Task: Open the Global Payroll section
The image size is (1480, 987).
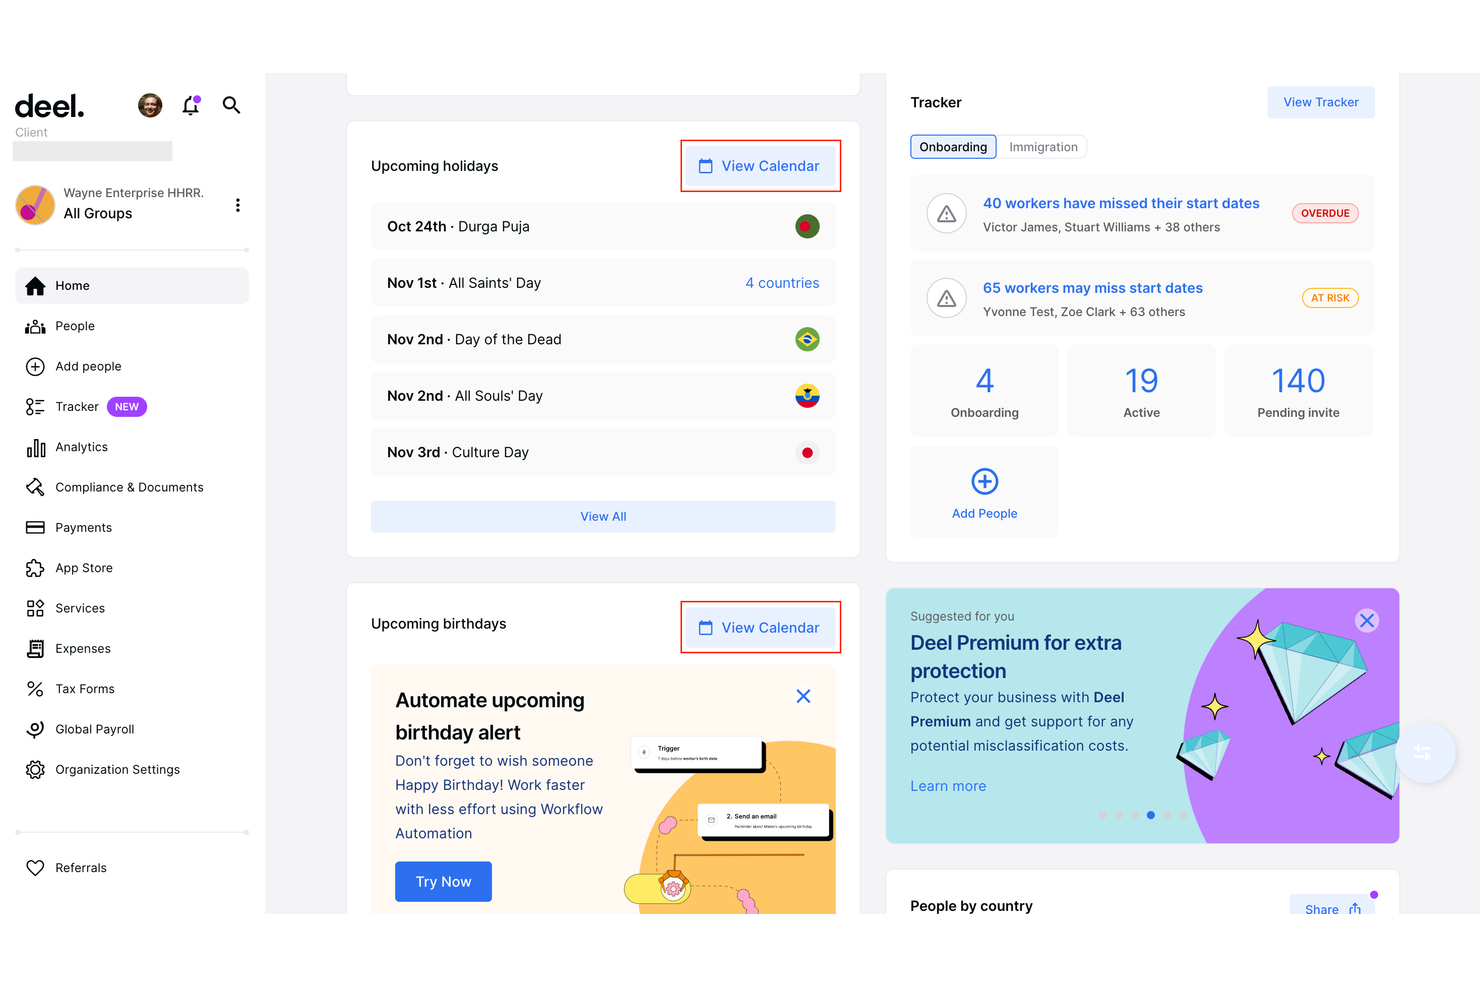Action: click(94, 728)
